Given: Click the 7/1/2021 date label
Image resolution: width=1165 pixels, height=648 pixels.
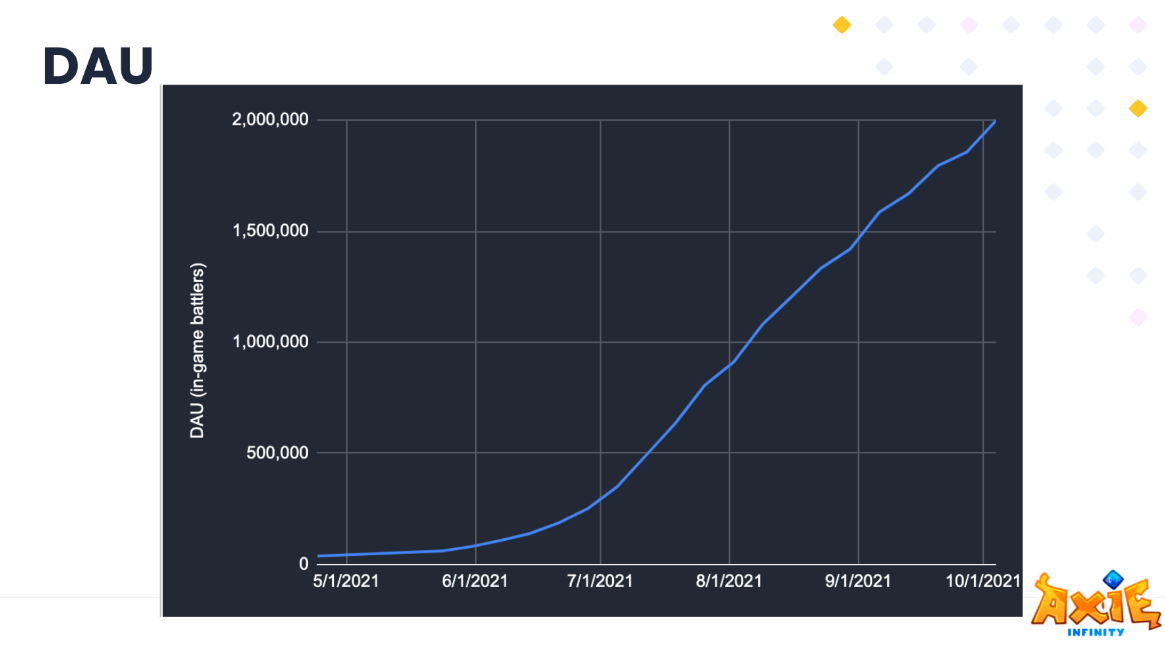Looking at the screenshot, I should click(x=600, y=581).
